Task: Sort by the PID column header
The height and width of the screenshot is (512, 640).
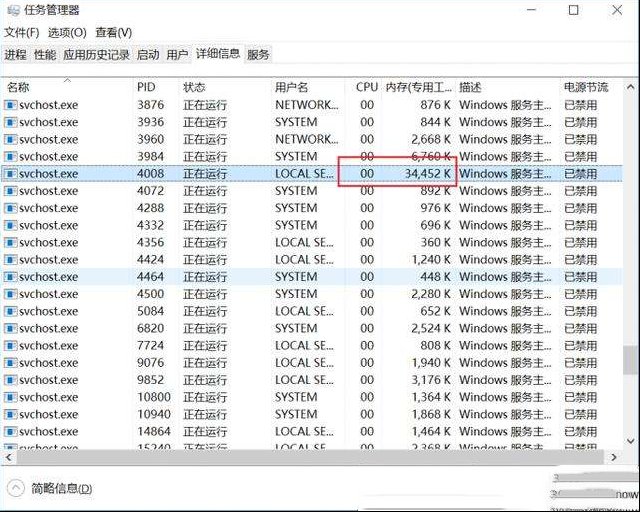Action: coord(156,87)
